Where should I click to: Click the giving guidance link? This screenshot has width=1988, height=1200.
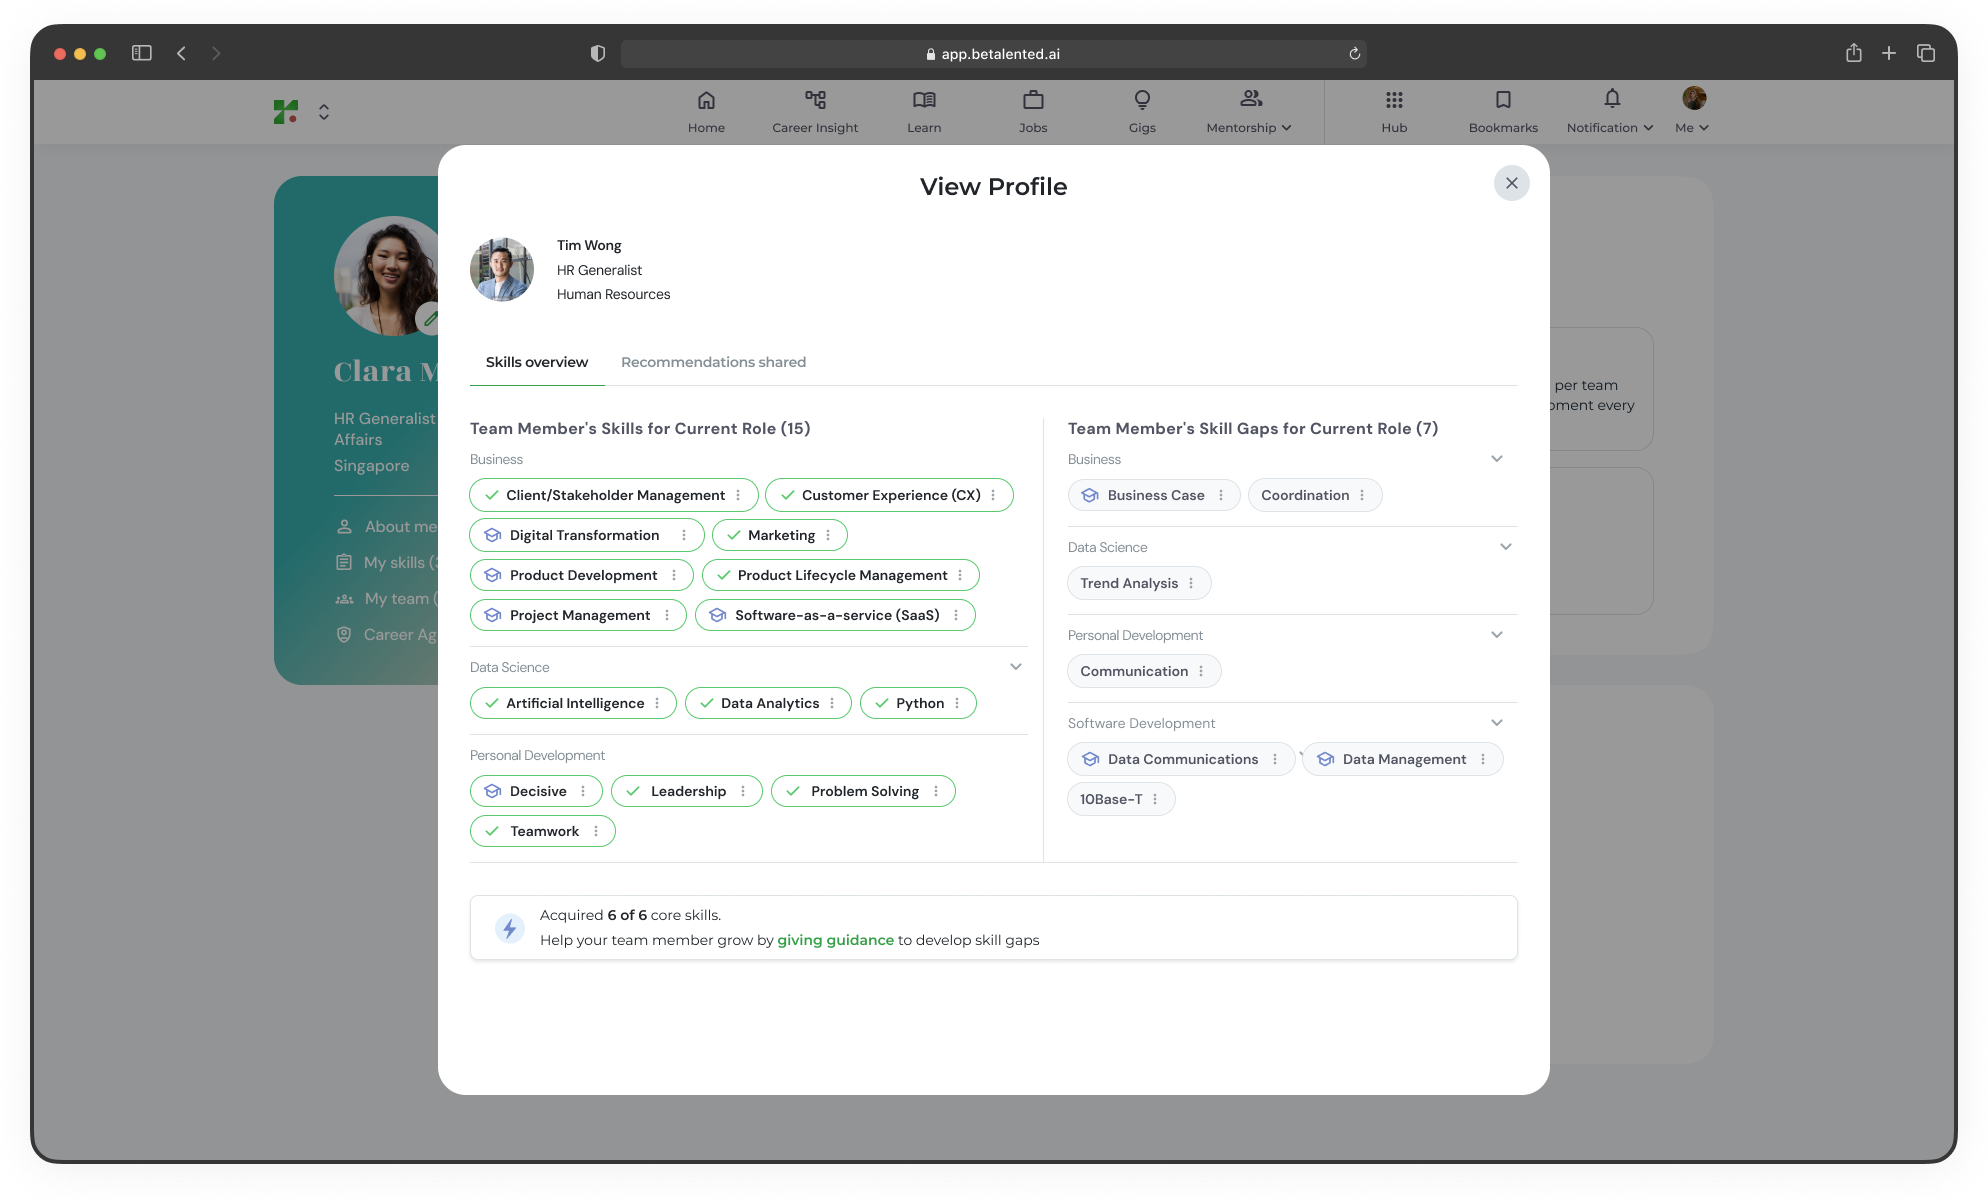[835, 940]
